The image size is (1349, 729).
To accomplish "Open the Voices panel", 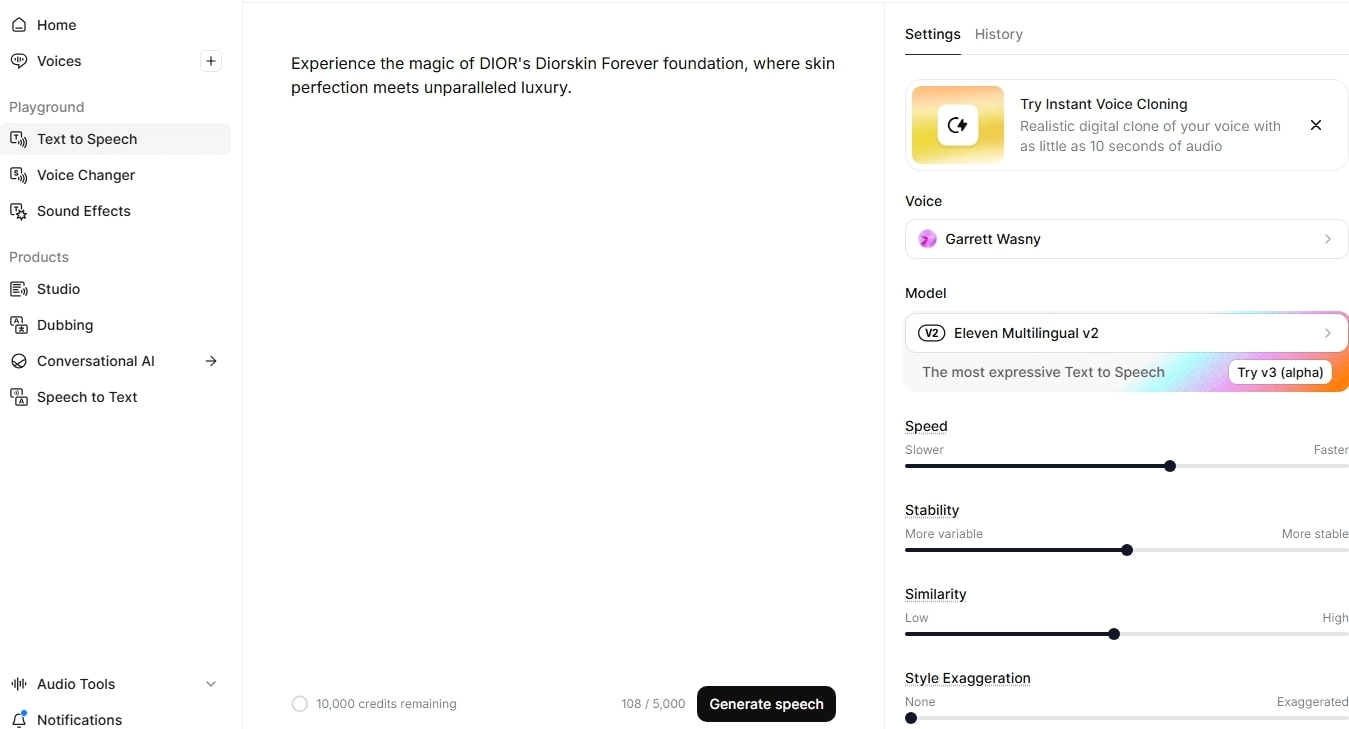I will pyautogui.click(x=59, y=61).
